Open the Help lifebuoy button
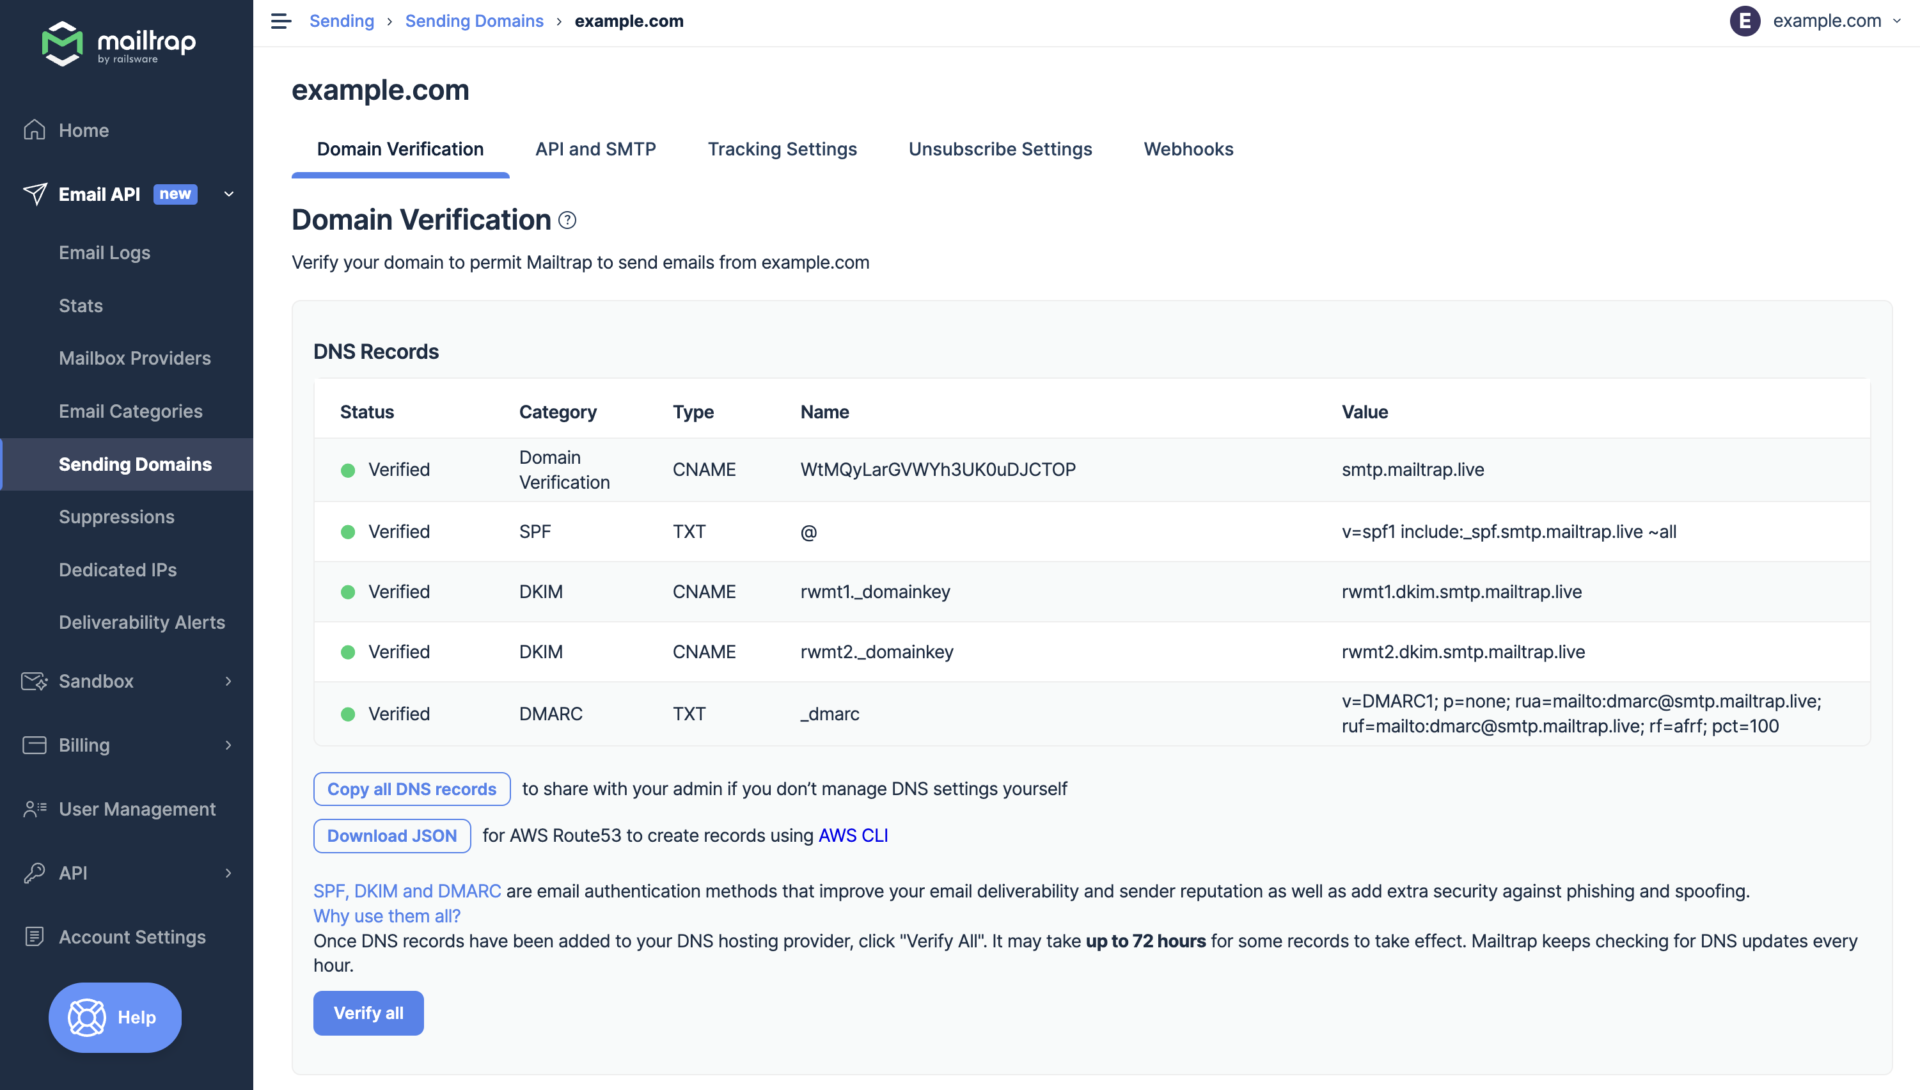The image size is (1920, 1090). pos(114,1017)
